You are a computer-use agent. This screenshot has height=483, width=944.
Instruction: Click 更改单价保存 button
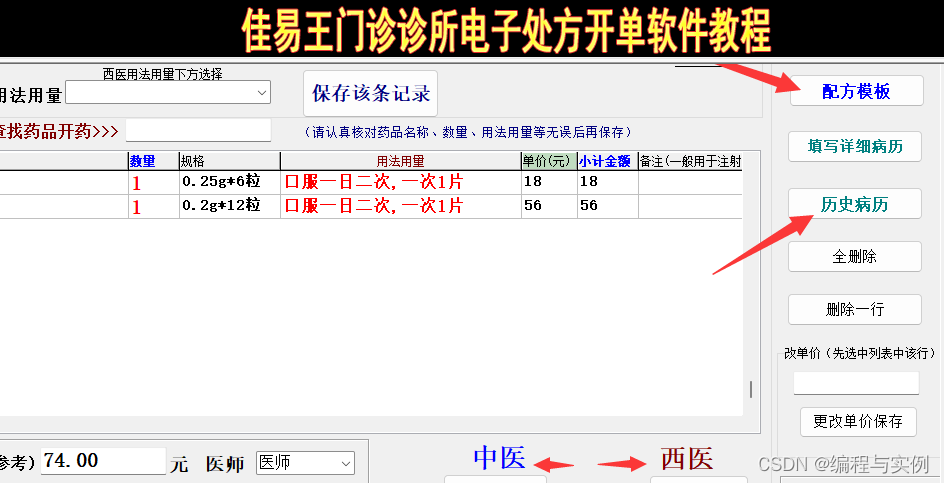pos(858,422)
